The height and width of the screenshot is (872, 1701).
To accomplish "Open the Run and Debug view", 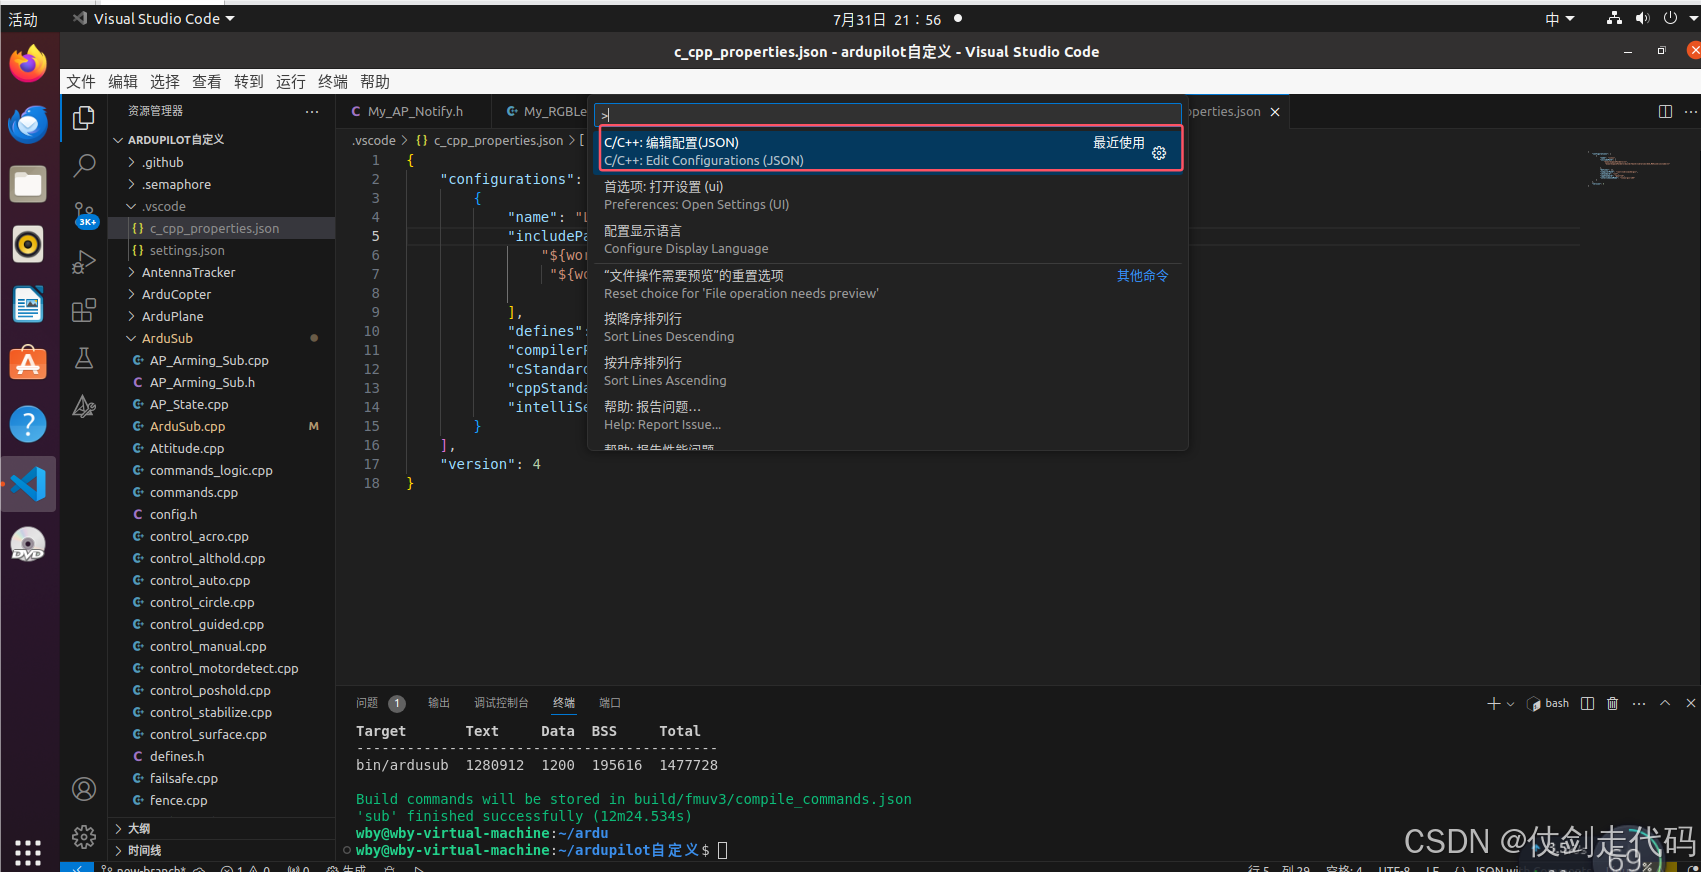I will (84, 262).
